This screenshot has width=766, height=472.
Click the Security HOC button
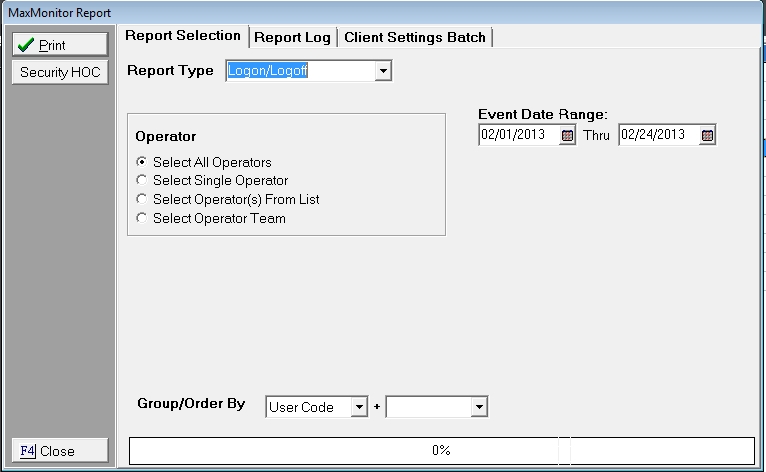[x=58, y=72]
